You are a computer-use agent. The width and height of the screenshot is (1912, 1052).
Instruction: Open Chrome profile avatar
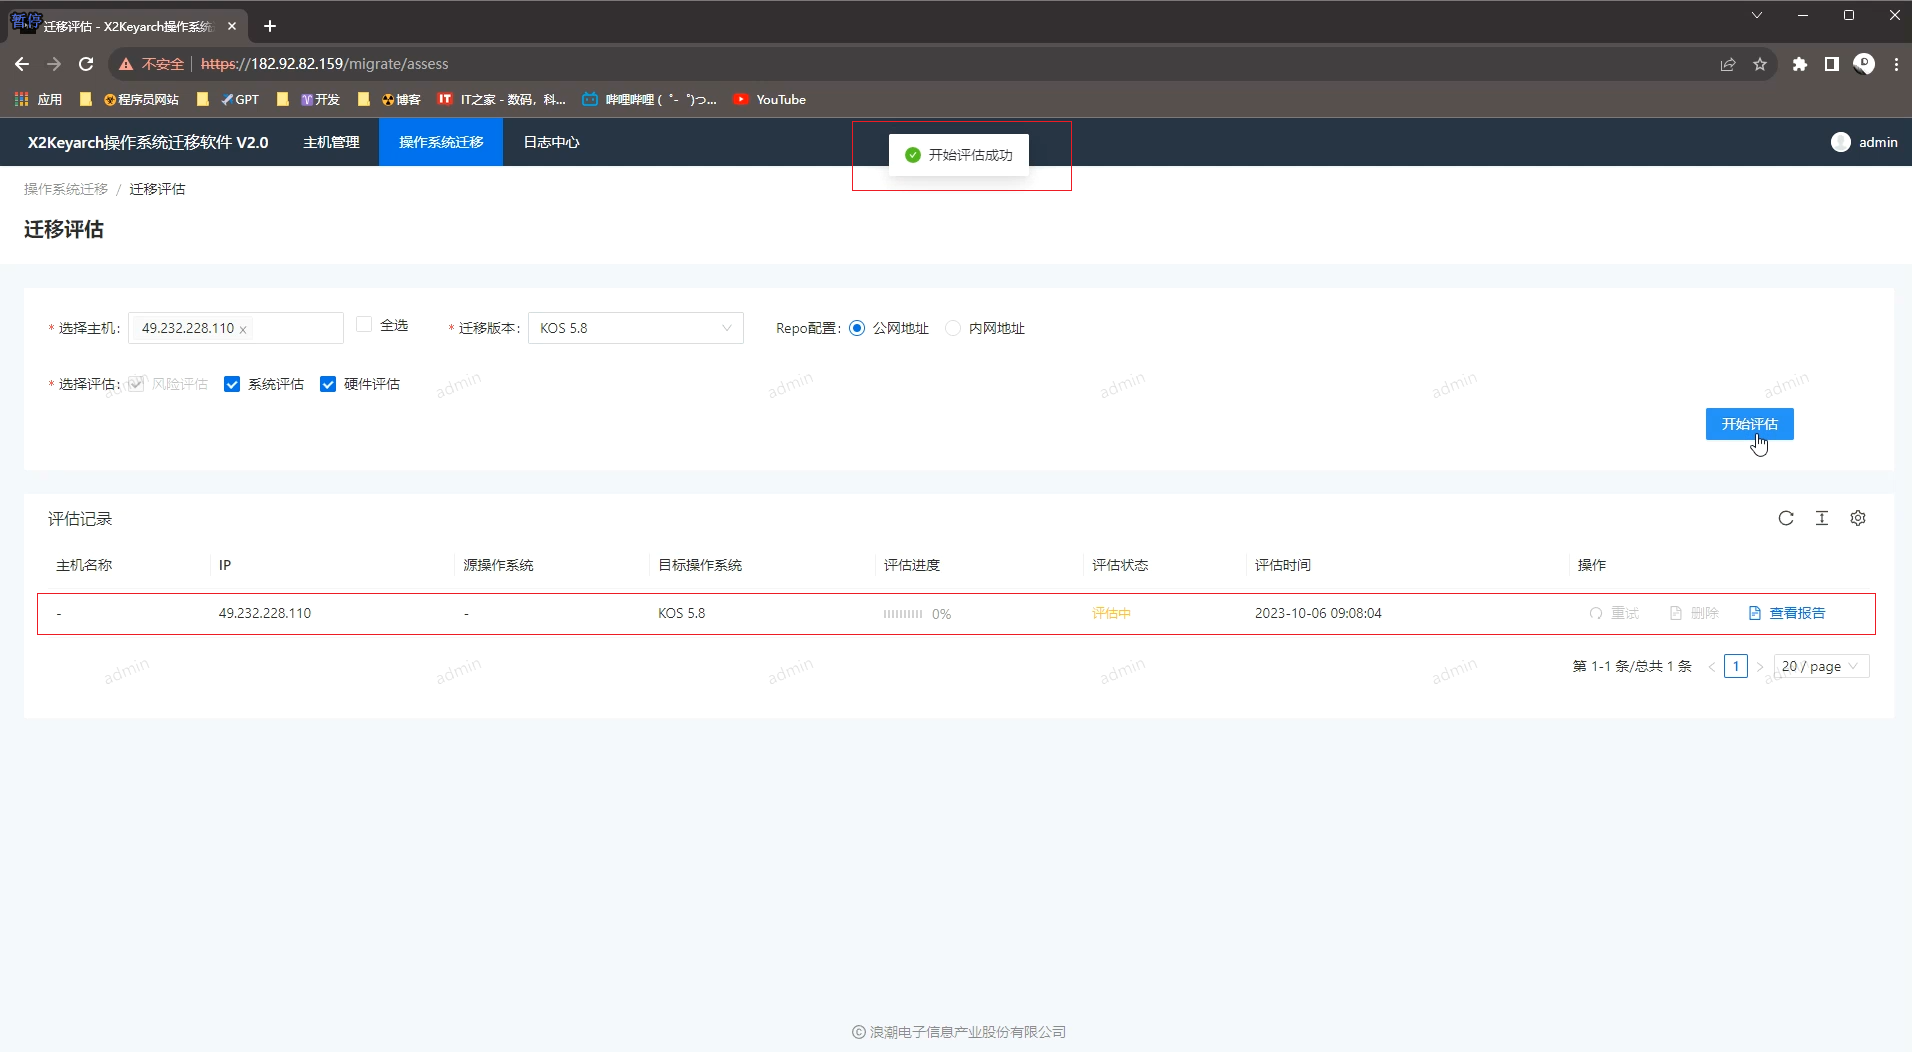point(1864,64)
